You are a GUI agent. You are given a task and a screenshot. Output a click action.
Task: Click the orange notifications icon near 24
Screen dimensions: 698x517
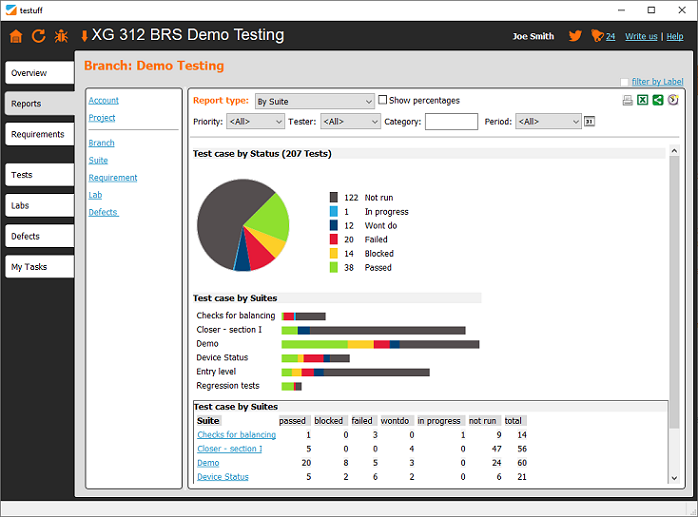(597, 36)
